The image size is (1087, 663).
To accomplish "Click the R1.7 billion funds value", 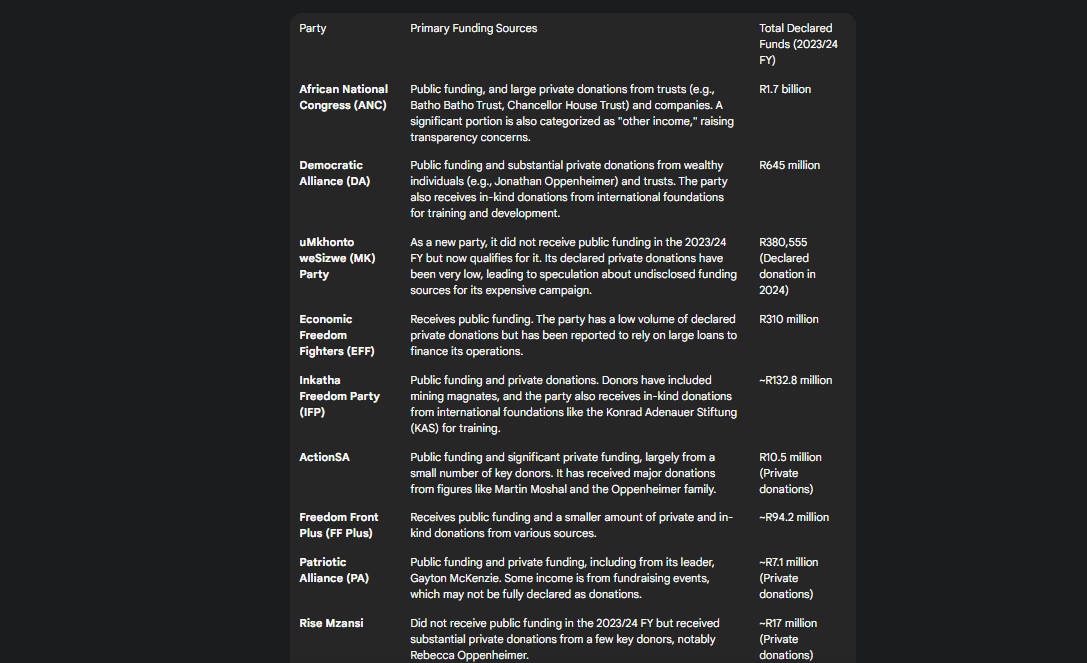I will point(785,90).
